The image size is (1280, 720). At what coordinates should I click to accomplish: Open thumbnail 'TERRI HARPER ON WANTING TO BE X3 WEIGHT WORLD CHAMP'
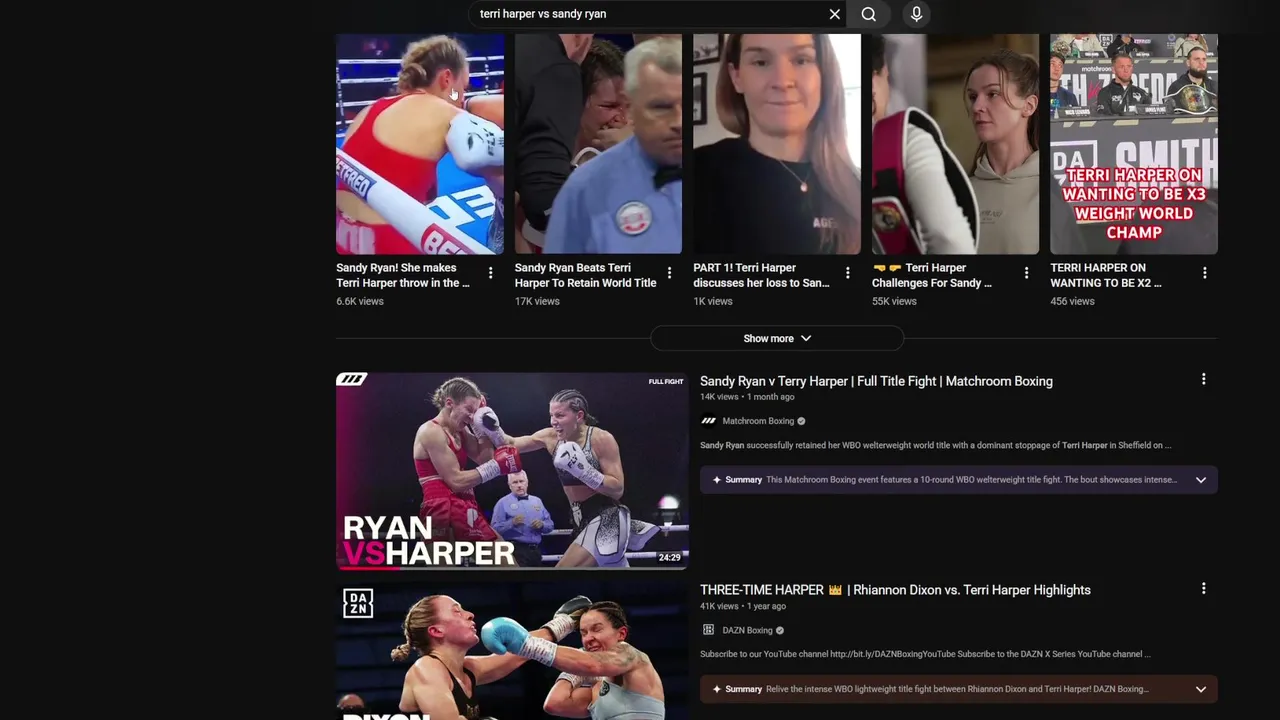[x=1134, y=144]
